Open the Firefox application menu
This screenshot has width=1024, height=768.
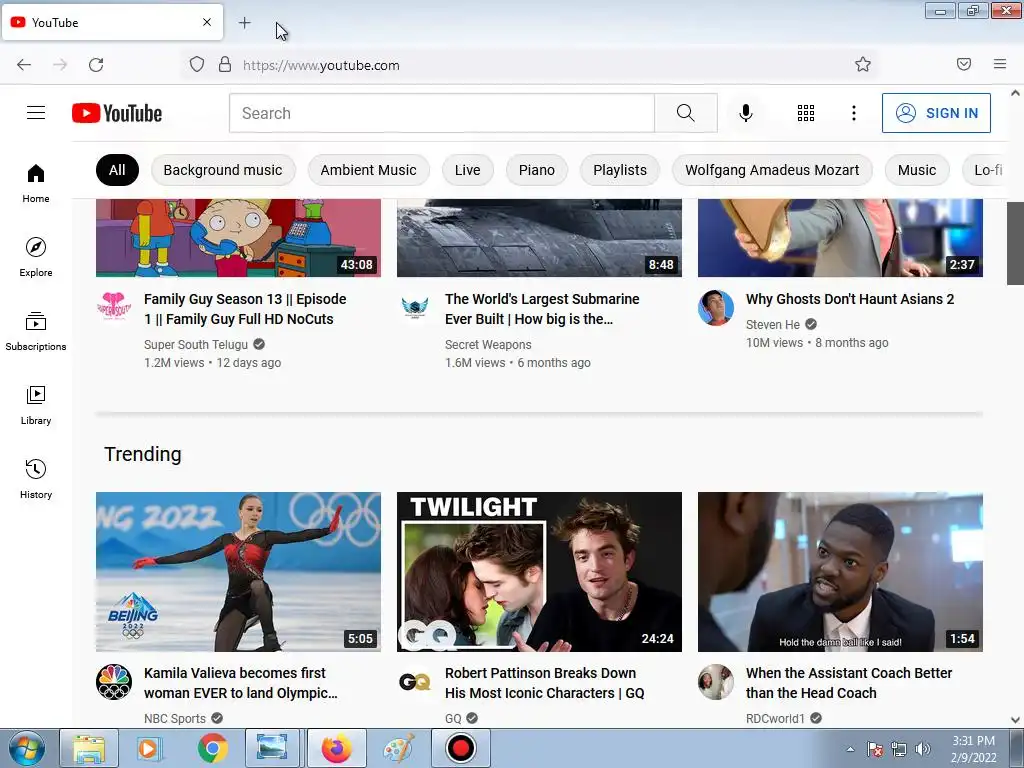(1000, 64)
